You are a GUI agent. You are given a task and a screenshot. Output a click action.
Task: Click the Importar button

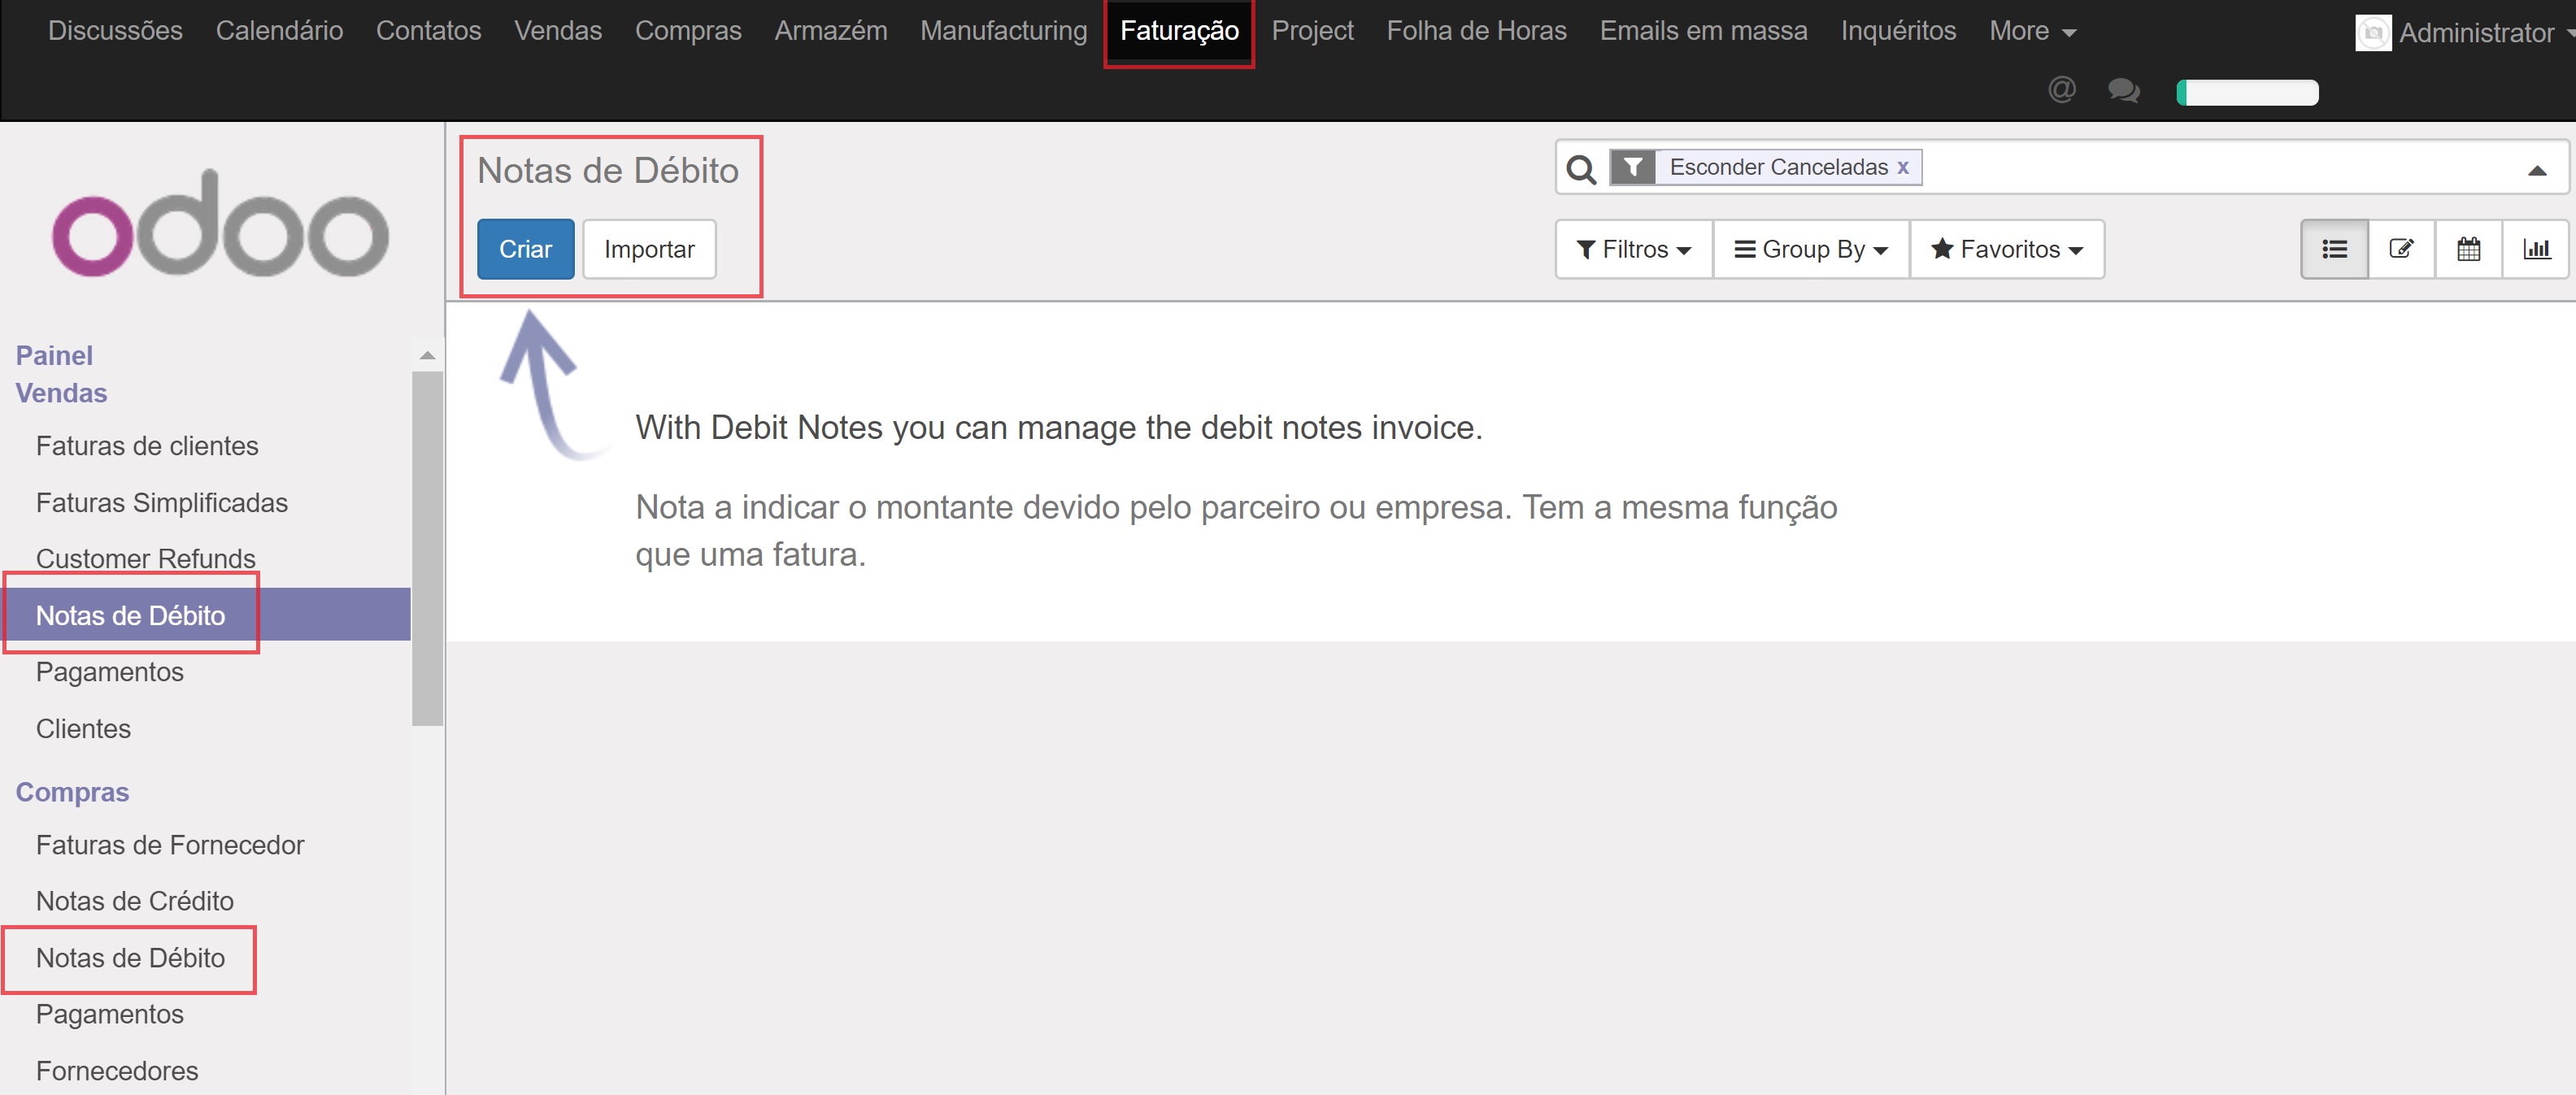point(649,249)
